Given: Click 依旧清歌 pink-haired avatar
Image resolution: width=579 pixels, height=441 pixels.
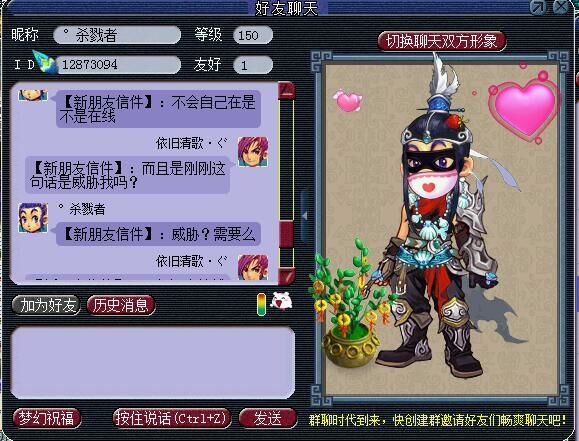Looking at the screenshot, I should (x=253, y=151).
